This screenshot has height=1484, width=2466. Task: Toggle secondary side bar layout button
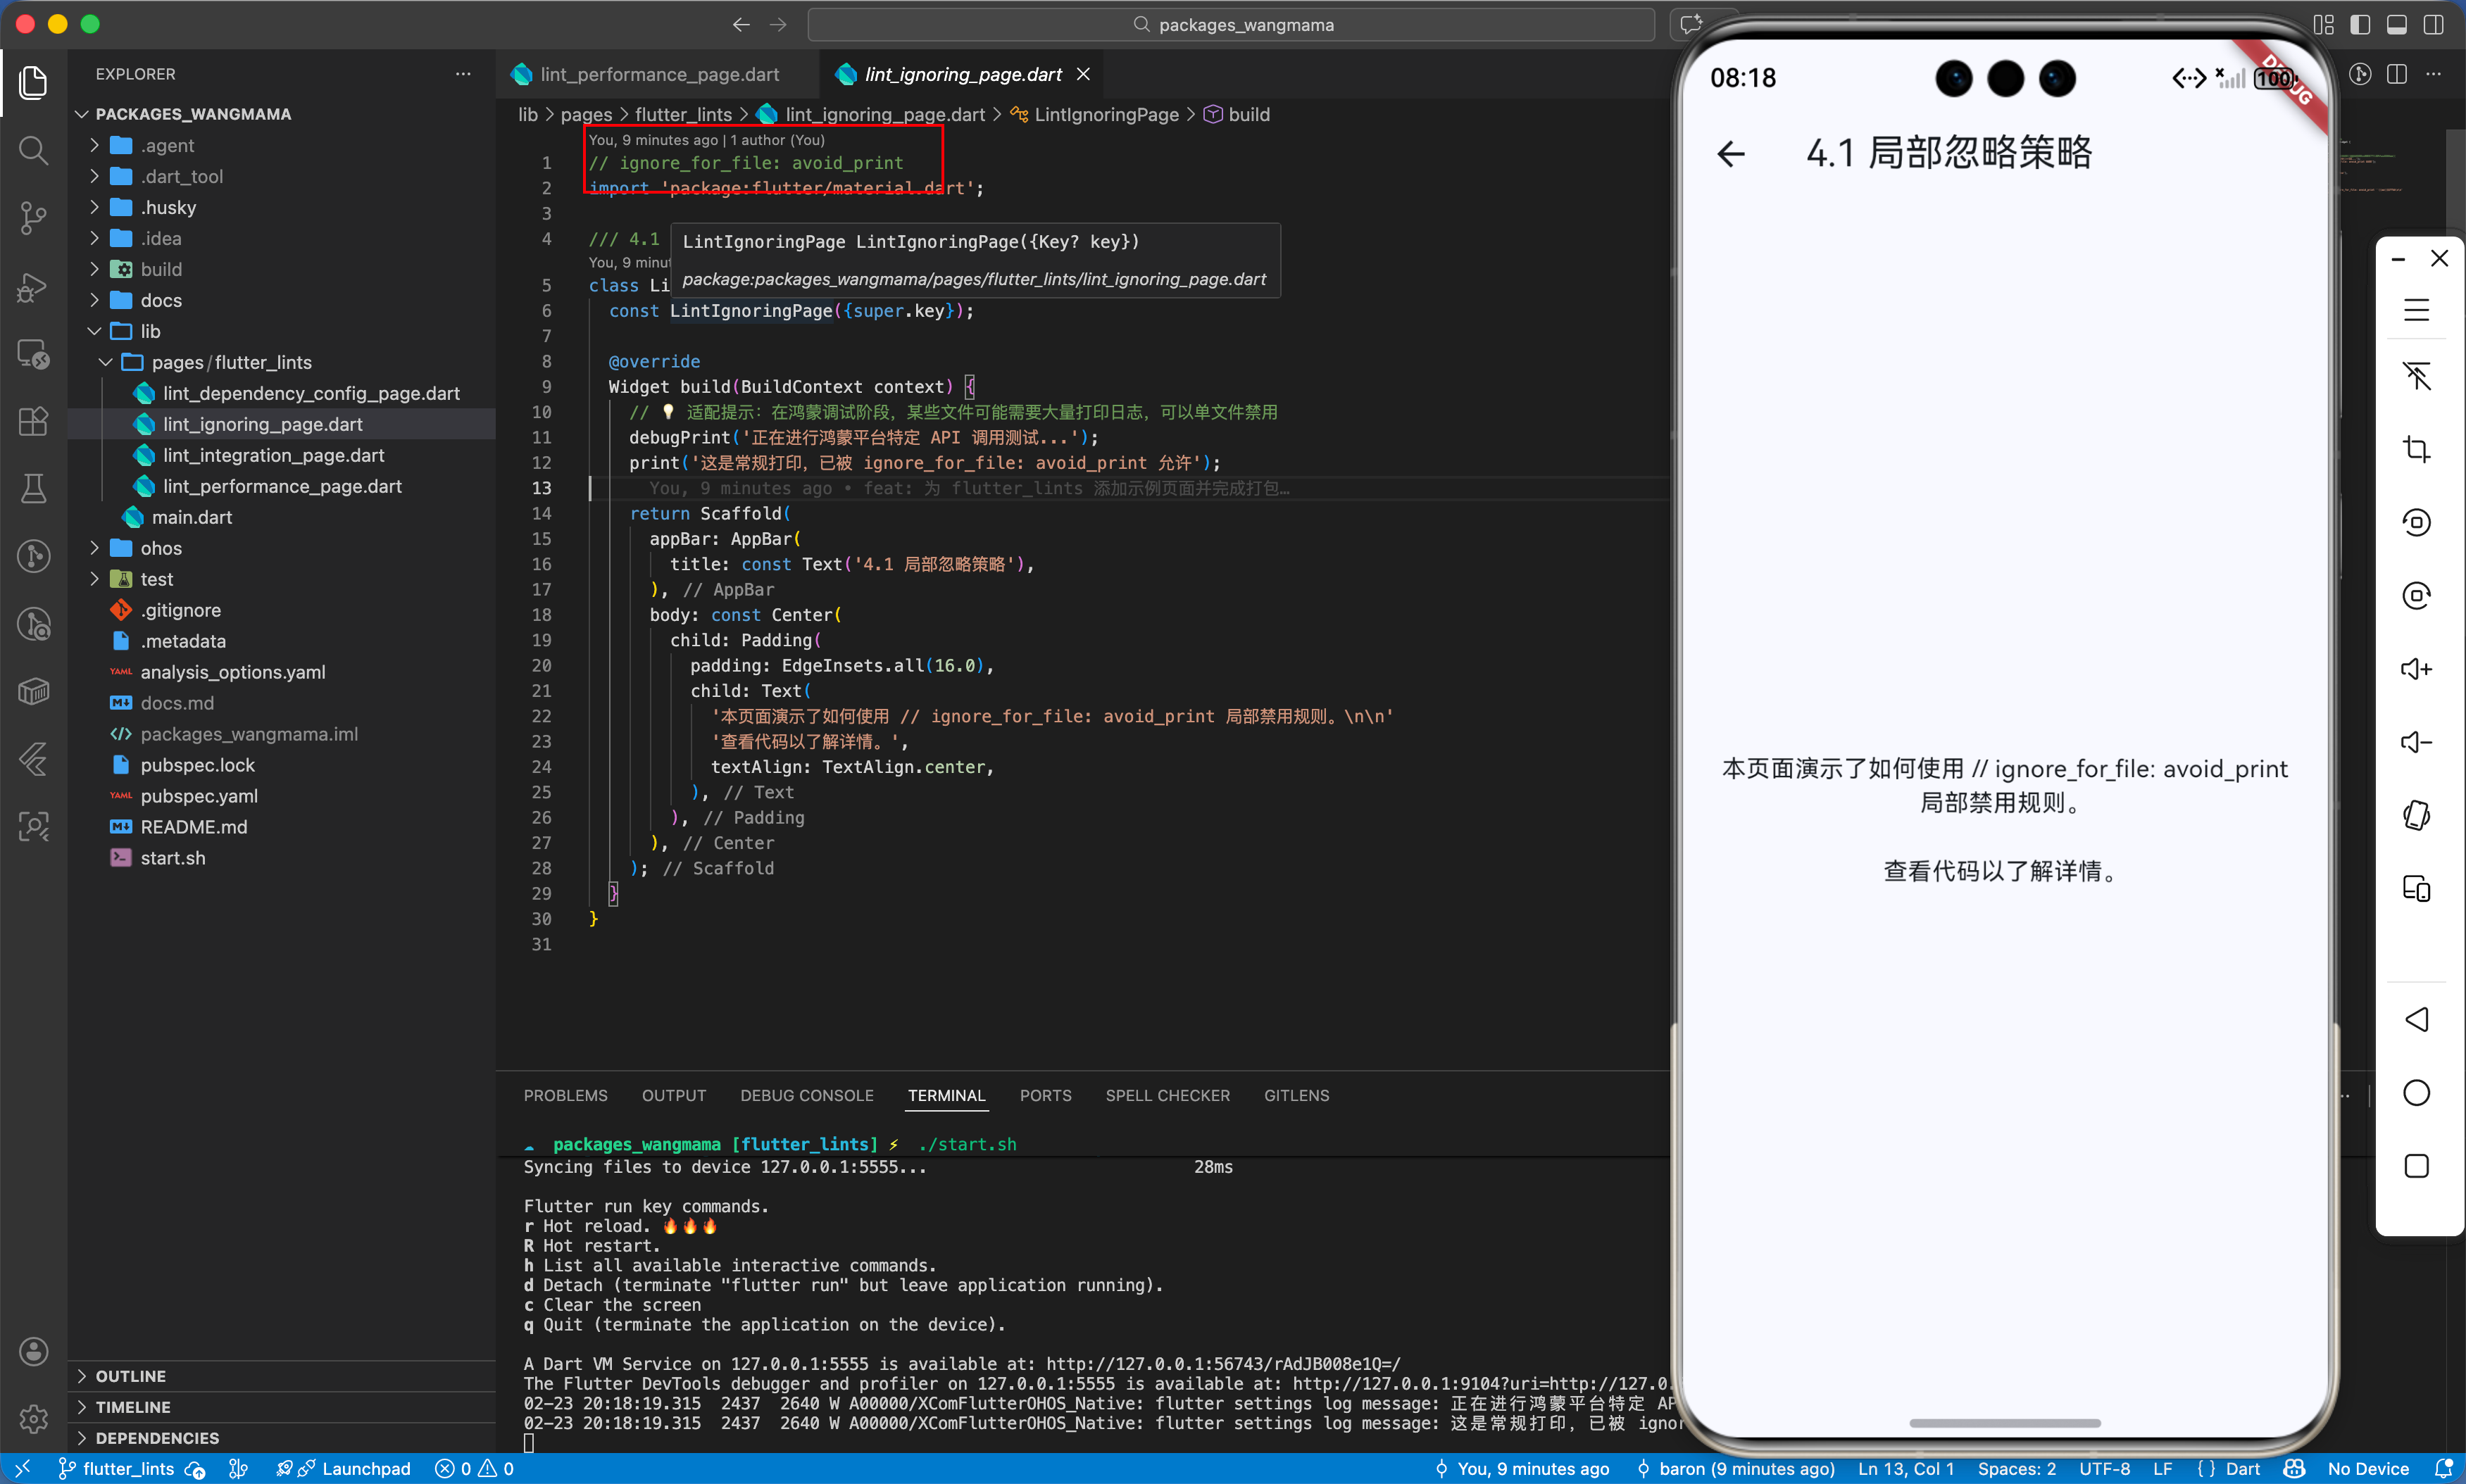[x=2433, y=24]
